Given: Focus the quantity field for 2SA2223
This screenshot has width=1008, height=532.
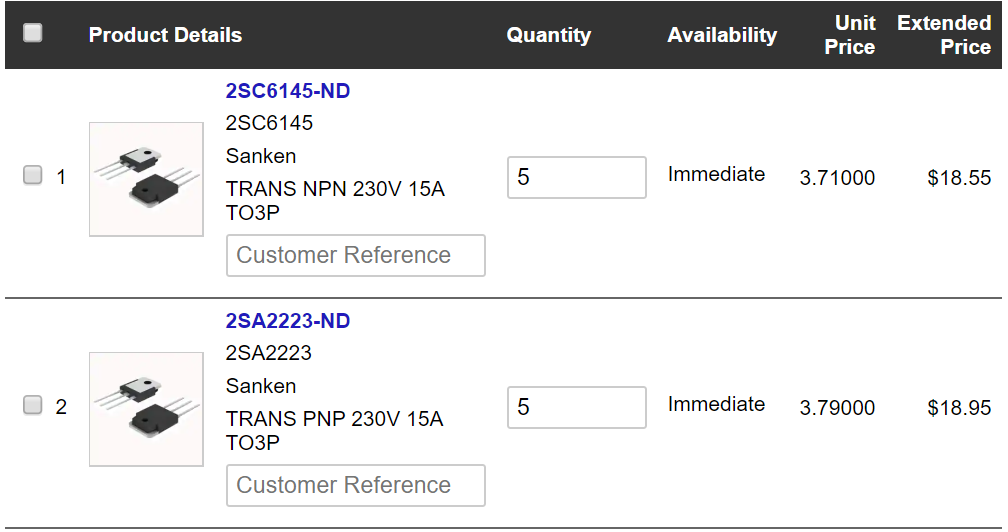Looking at the screenshot, I should click(x=577, y=407).
